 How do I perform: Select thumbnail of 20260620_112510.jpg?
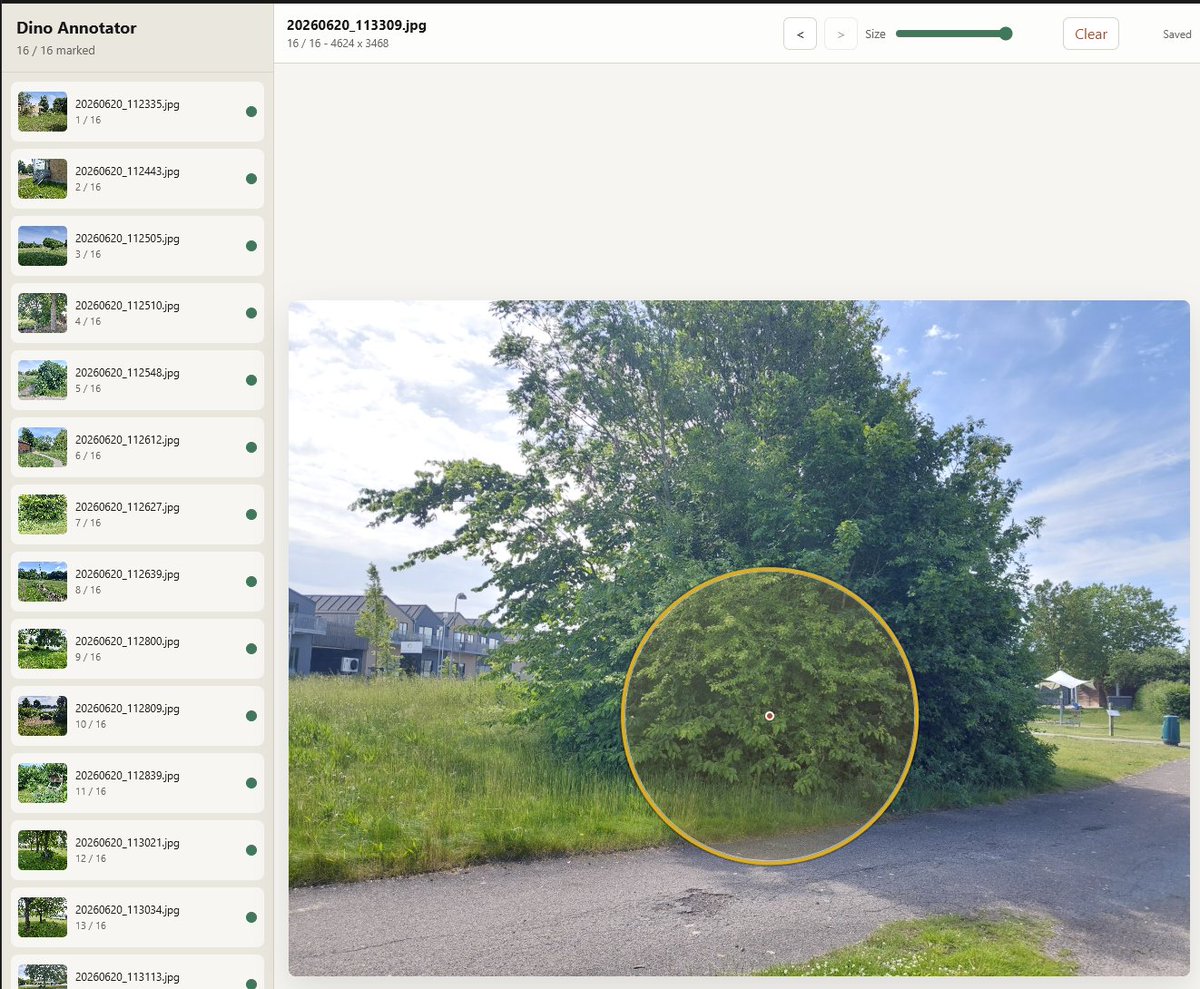coord(42,313)
